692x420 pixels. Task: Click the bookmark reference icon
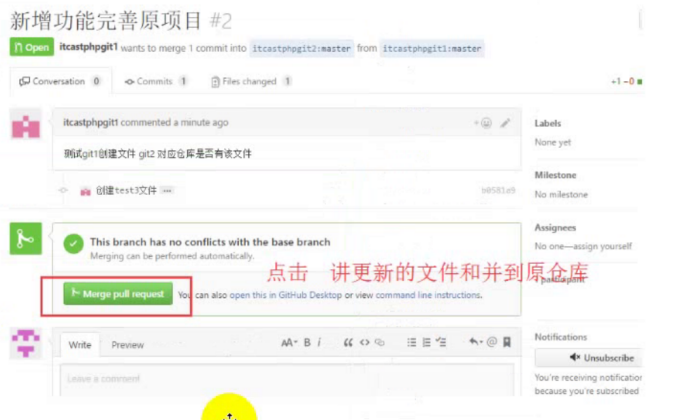[507, 342]
